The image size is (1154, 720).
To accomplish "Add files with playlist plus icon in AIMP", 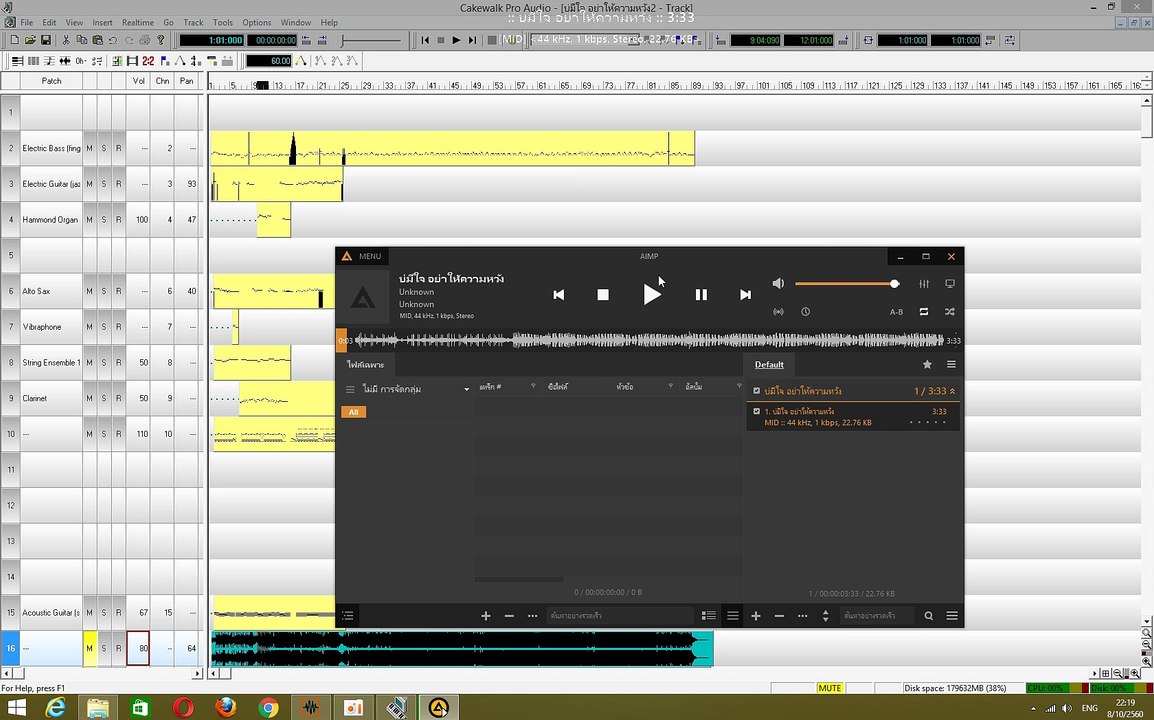I will (x=755, y=615).
